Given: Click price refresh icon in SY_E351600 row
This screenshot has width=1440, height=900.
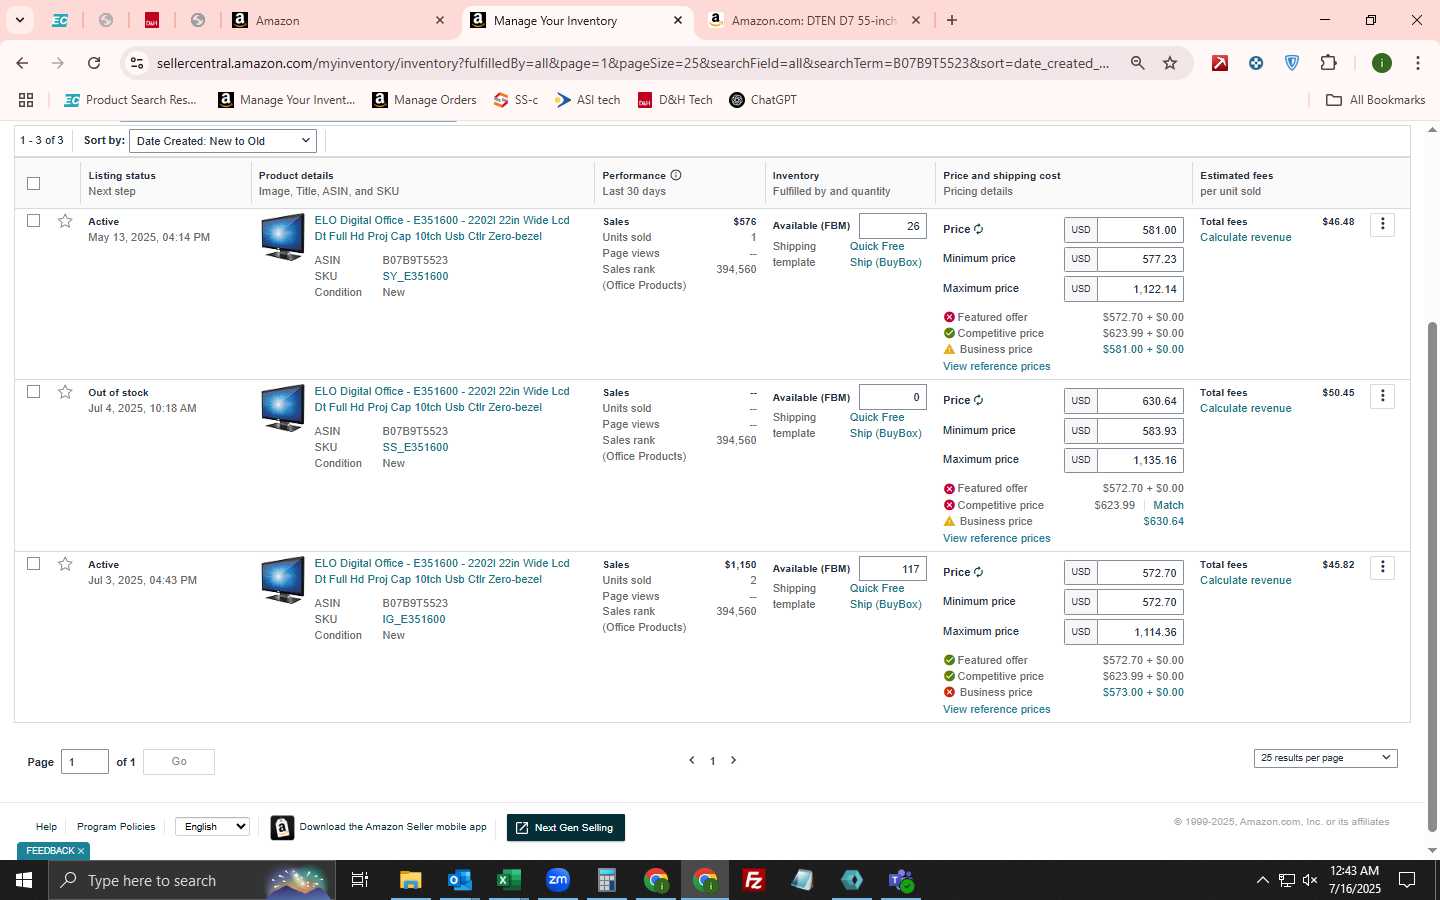Looking at the screenshot, I should coord(978,229).
